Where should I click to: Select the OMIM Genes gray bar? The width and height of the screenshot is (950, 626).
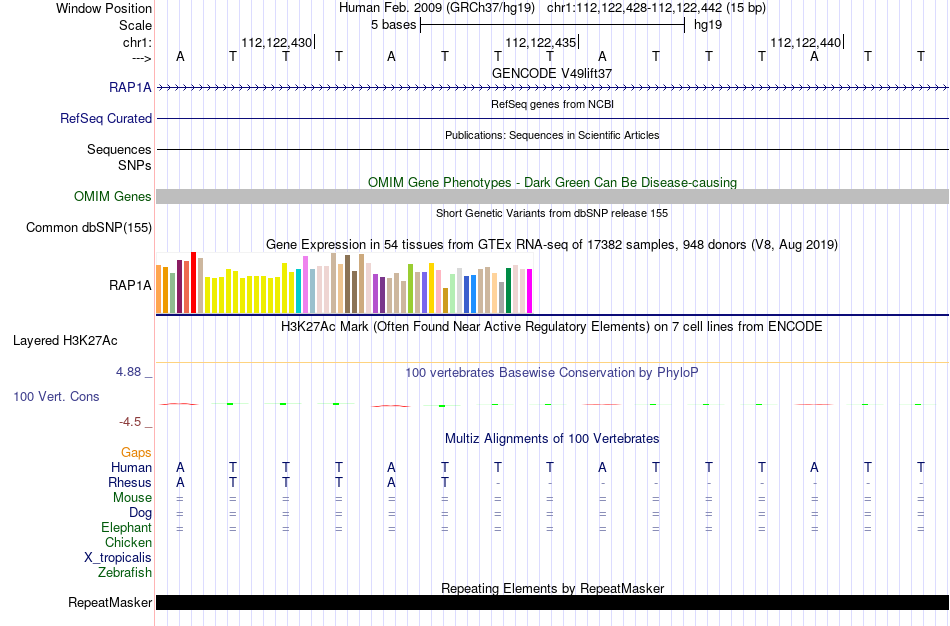coord(553,196)
